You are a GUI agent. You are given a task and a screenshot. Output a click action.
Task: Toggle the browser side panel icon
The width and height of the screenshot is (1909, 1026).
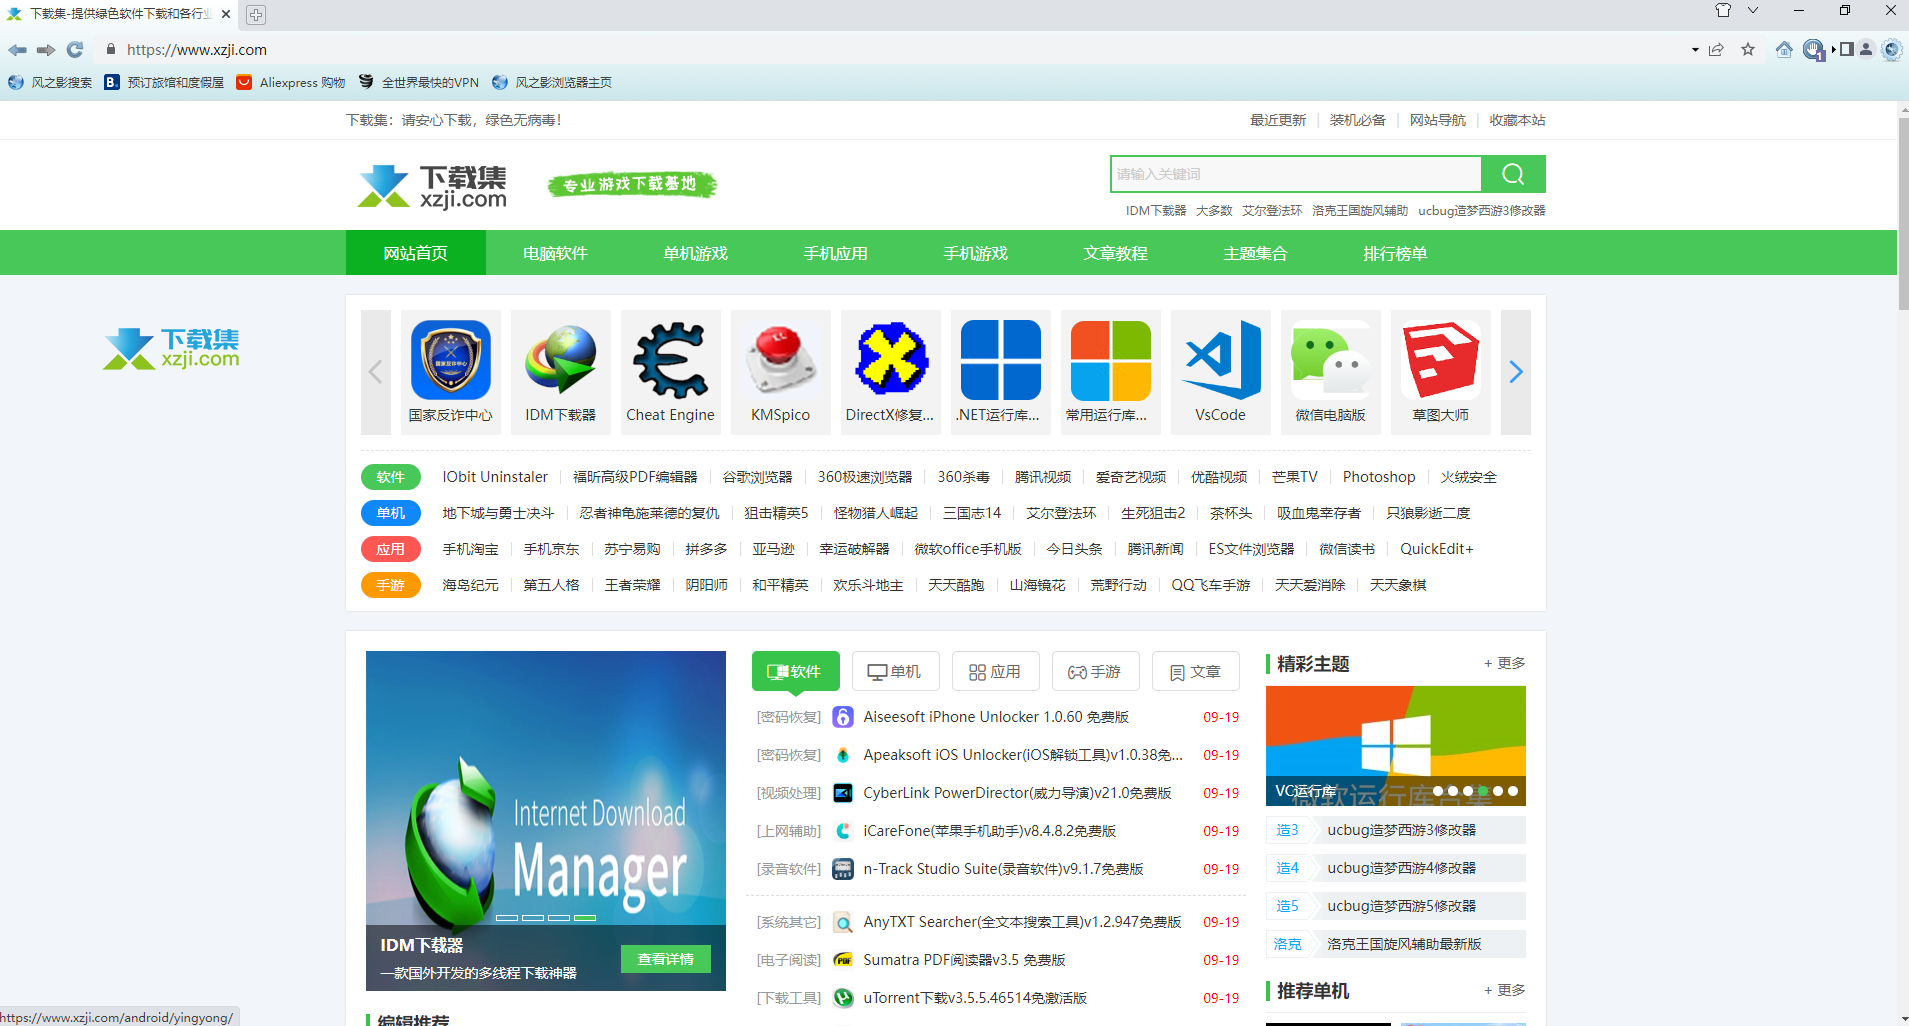(x=1847, y=49)
